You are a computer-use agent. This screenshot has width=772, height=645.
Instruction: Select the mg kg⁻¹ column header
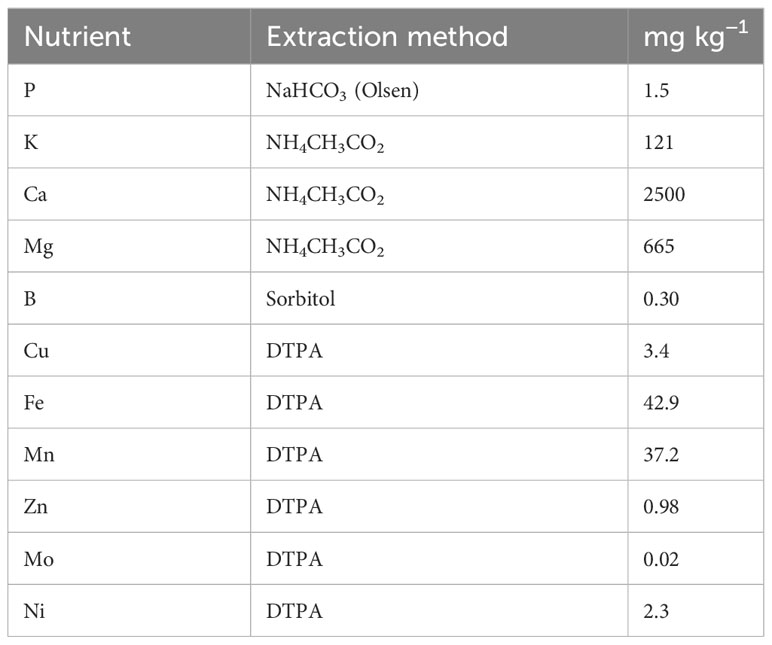coord(696,36)
